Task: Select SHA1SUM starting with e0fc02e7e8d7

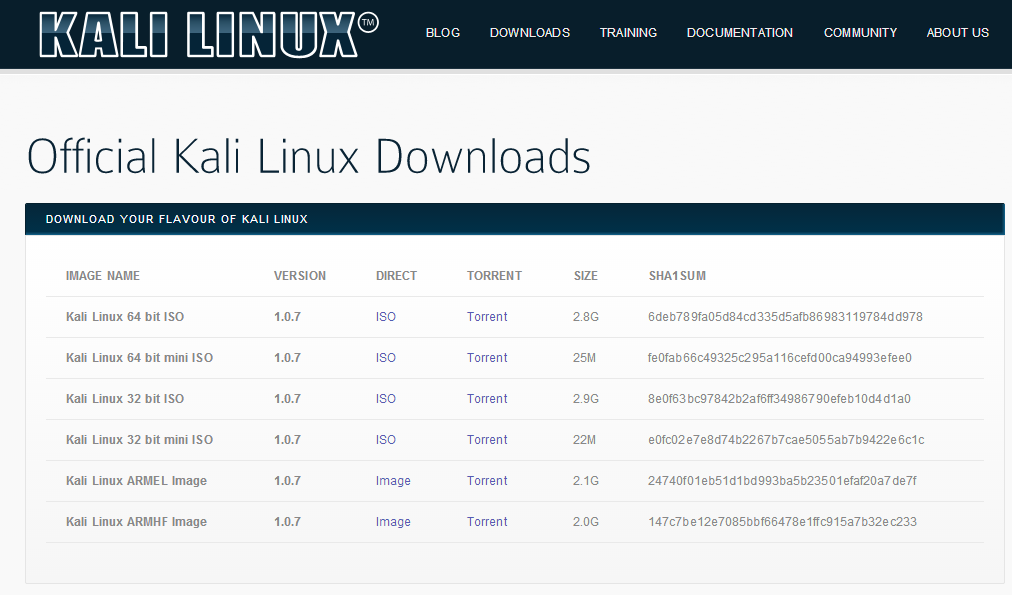Action: coord(786,439)
